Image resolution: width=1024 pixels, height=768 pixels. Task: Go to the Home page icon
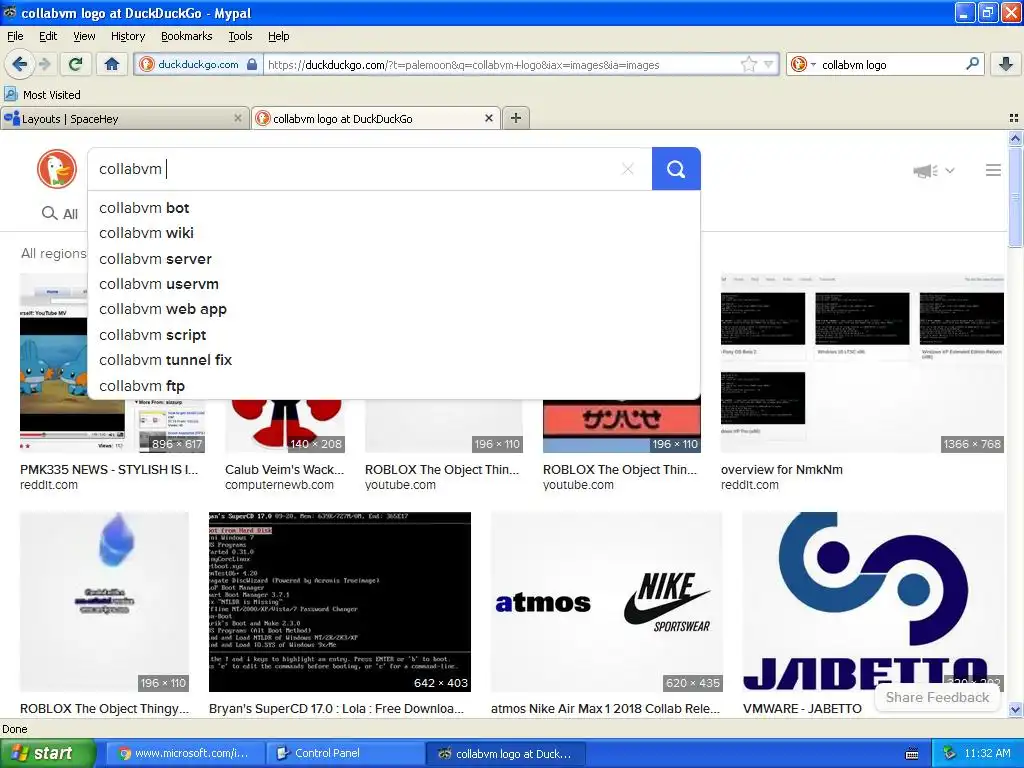click(x=112, y=64)
